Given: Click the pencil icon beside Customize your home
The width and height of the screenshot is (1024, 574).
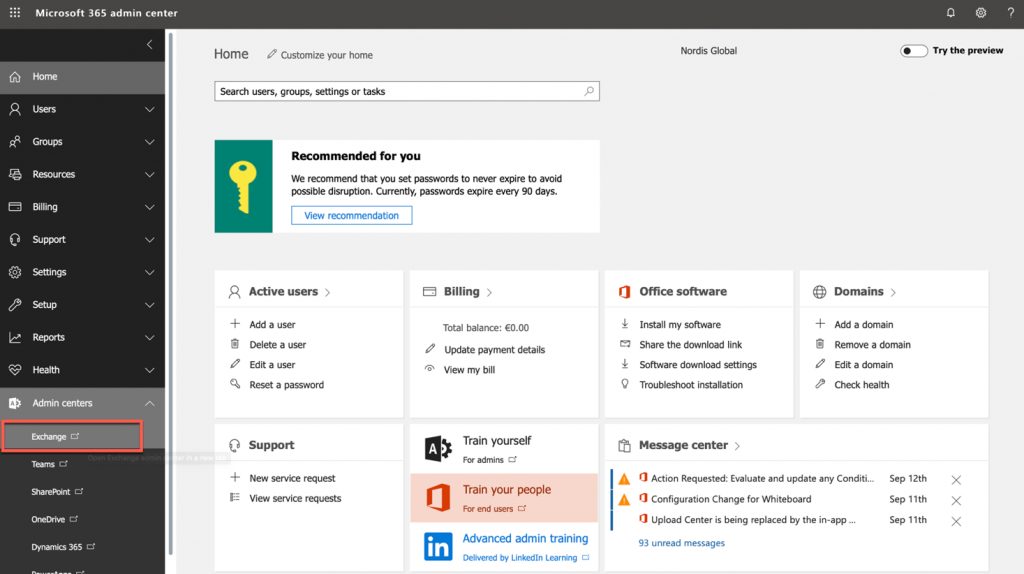Looking at the screenshot, I should [x=272, y=54].
